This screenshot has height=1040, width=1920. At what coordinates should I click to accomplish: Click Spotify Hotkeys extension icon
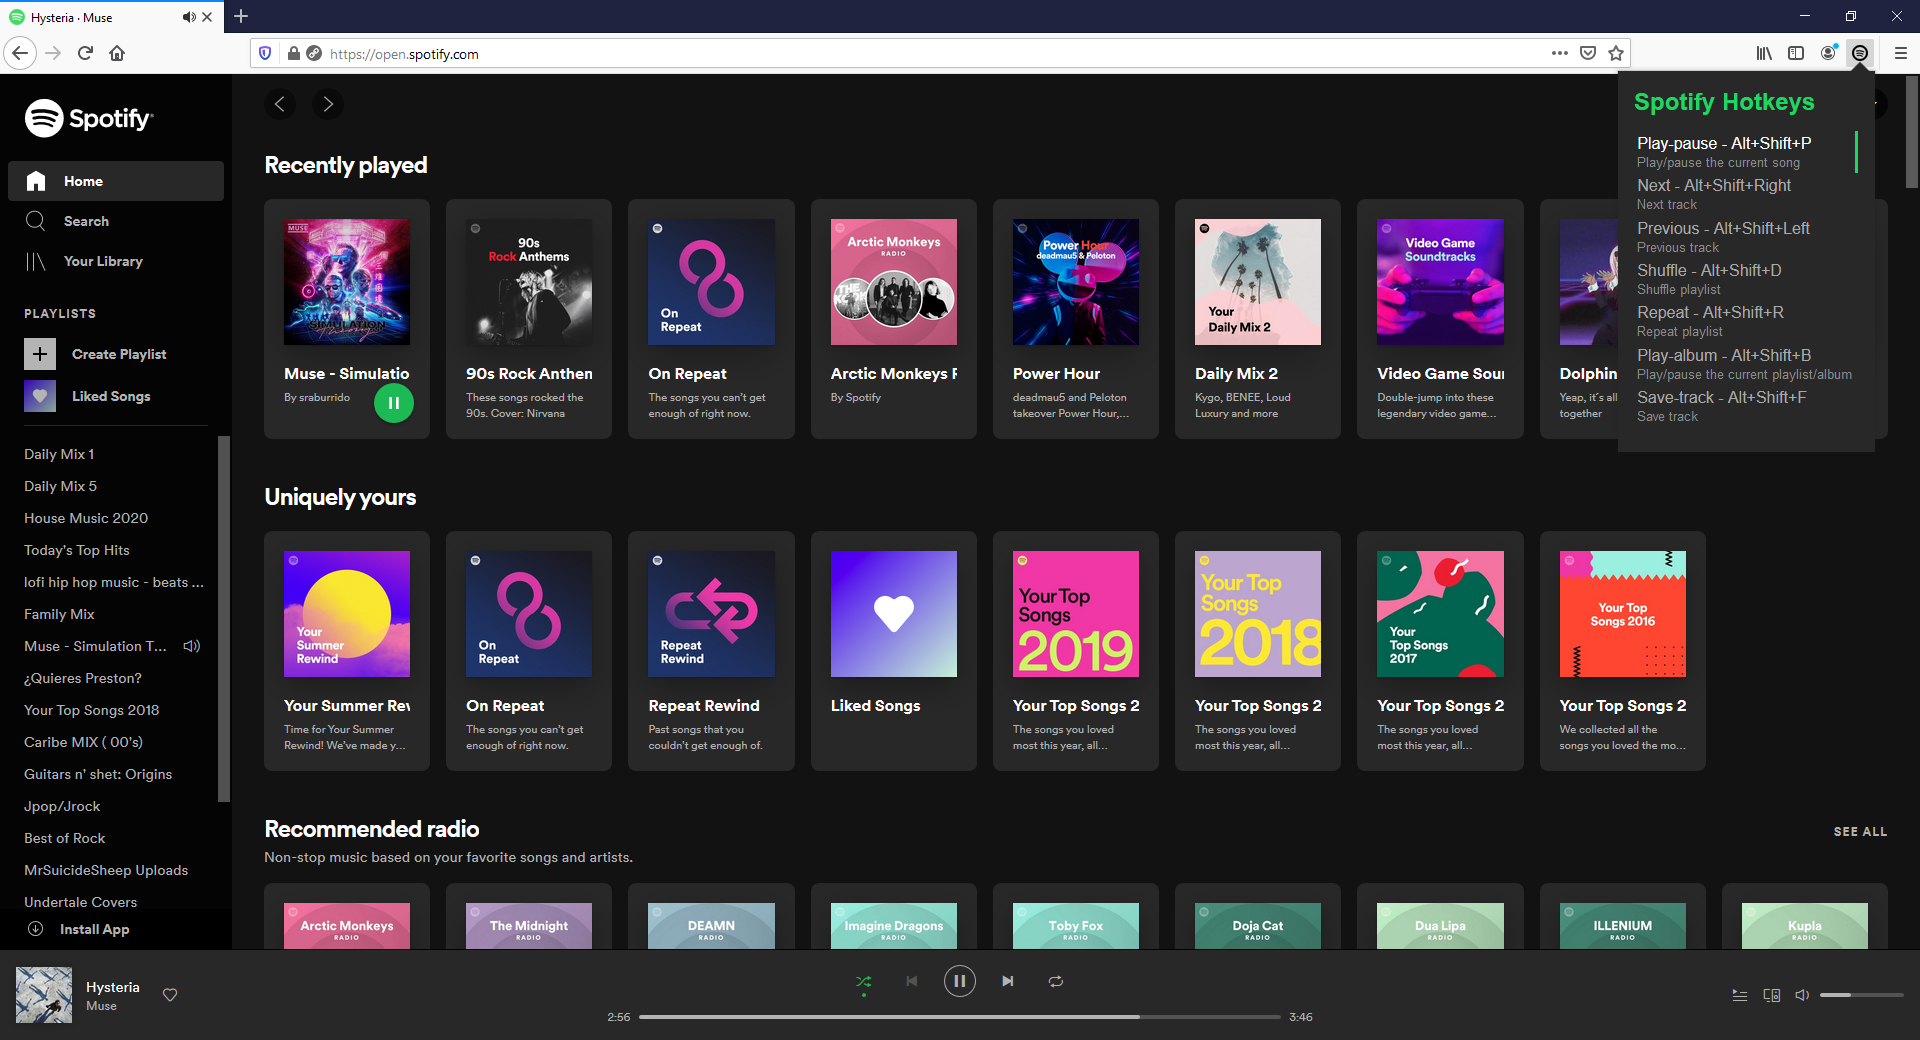(x=1860, y=53)
